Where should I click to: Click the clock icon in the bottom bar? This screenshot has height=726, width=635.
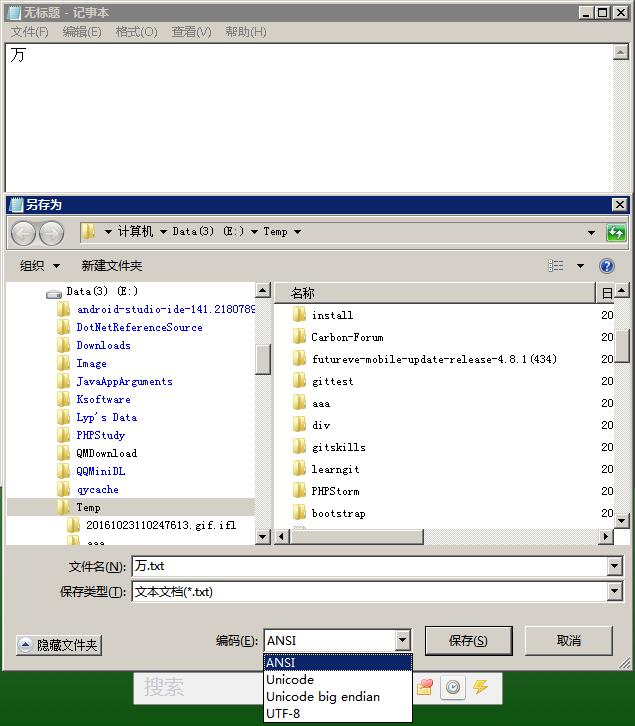pos(453,687)
